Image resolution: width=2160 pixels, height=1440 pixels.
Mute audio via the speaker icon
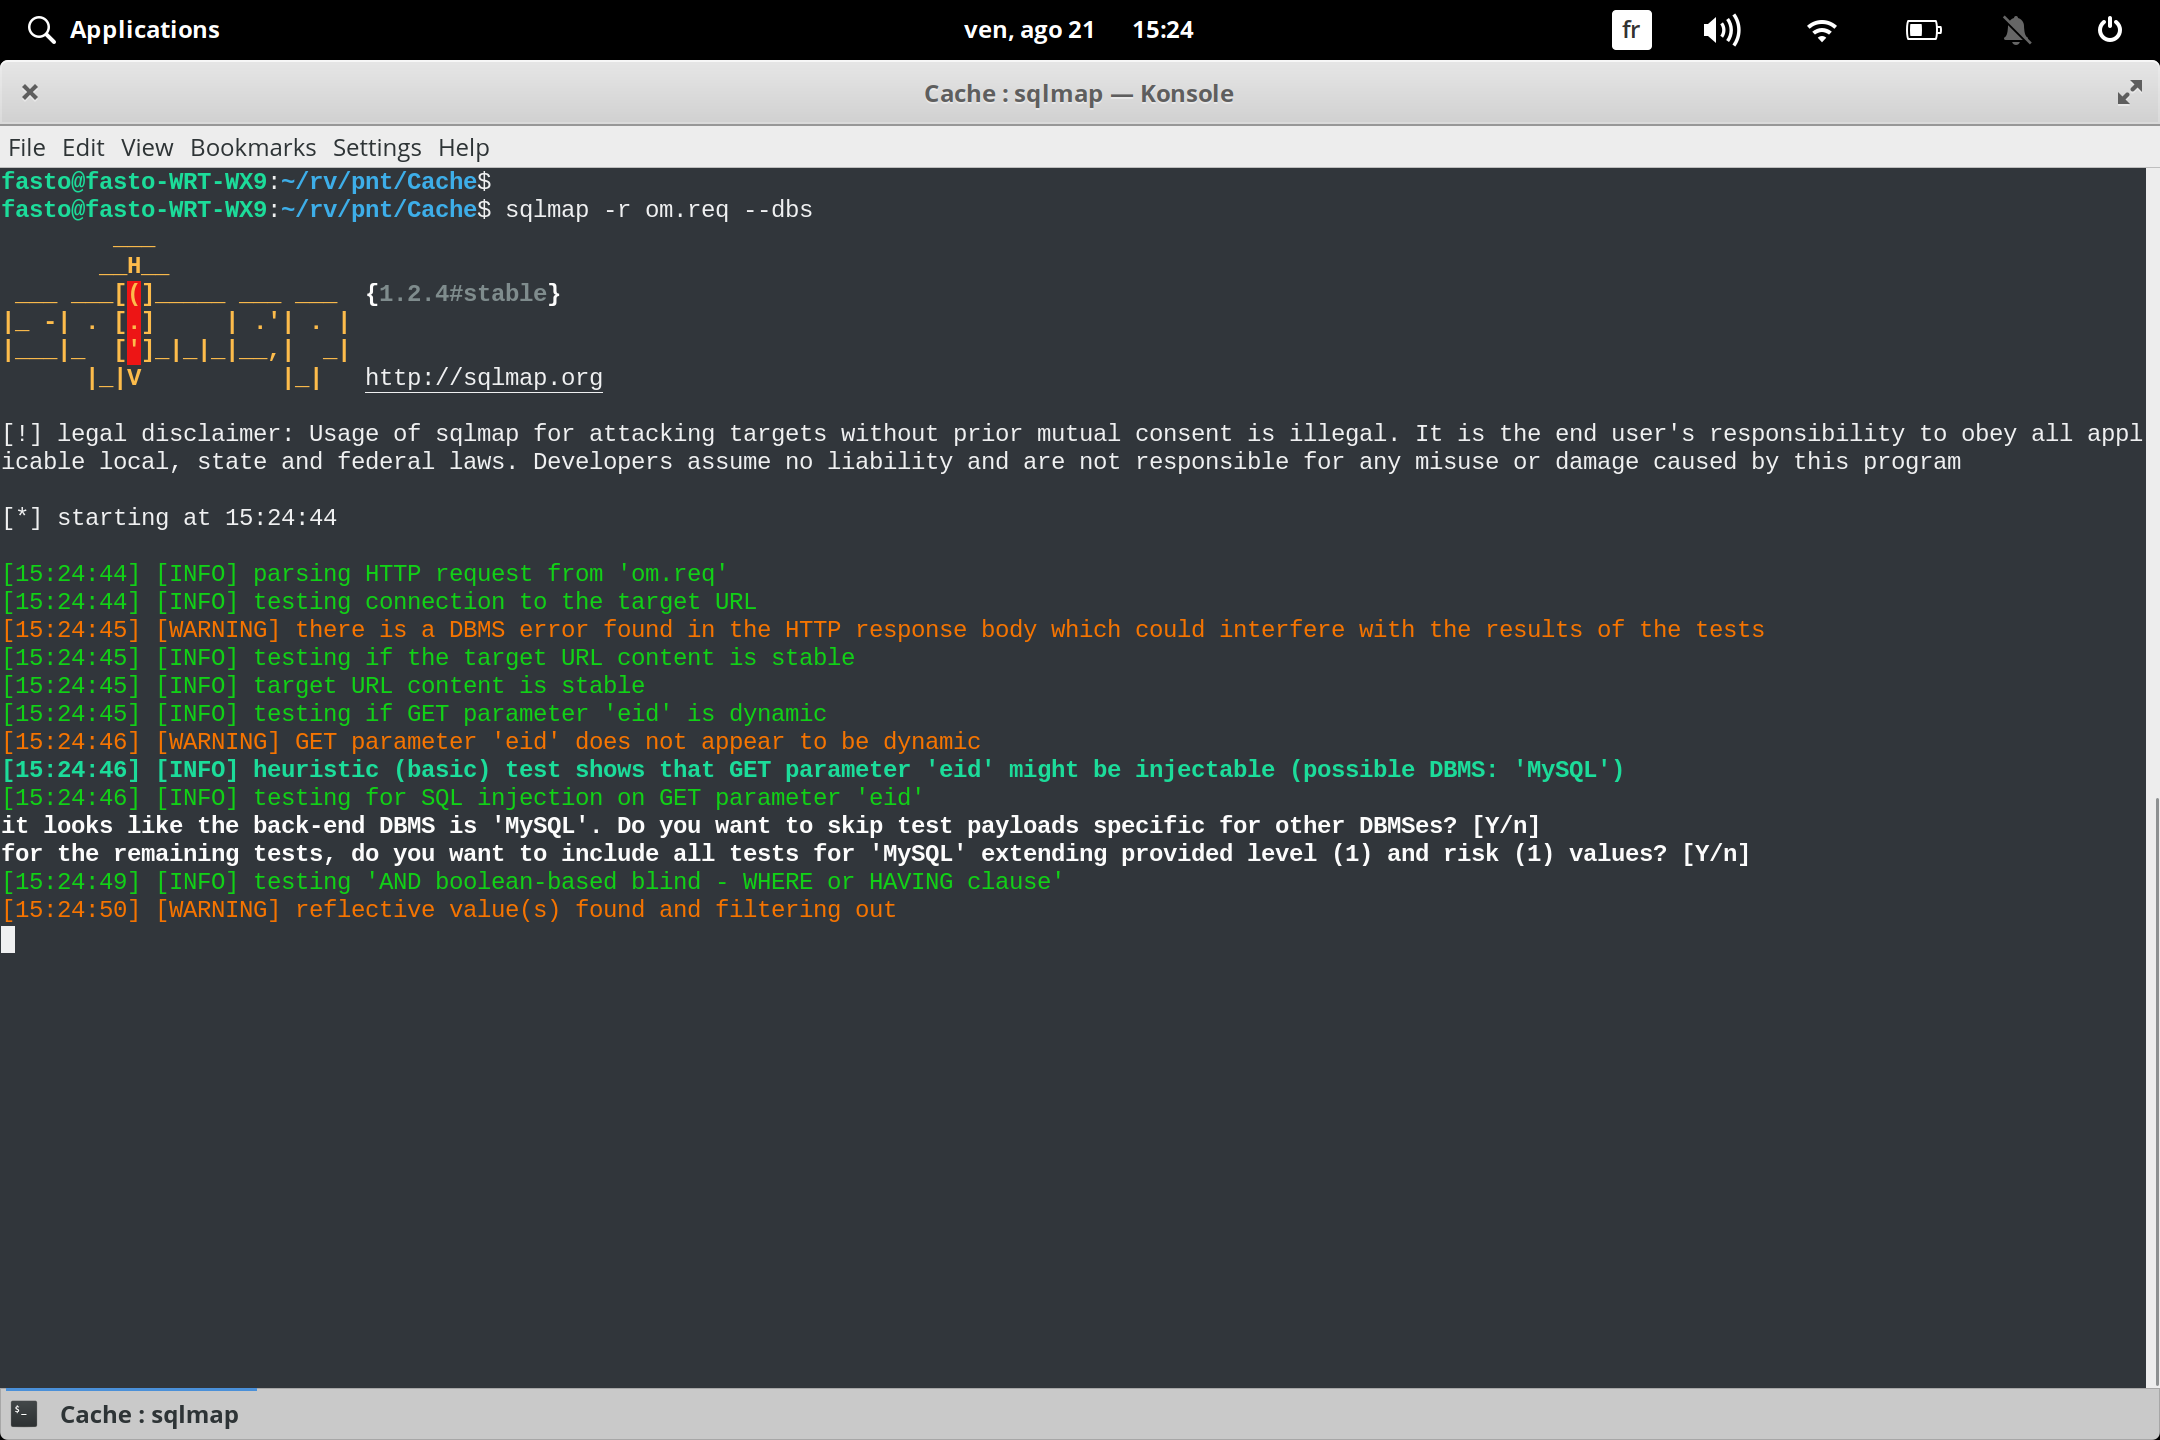(1721, 29)
